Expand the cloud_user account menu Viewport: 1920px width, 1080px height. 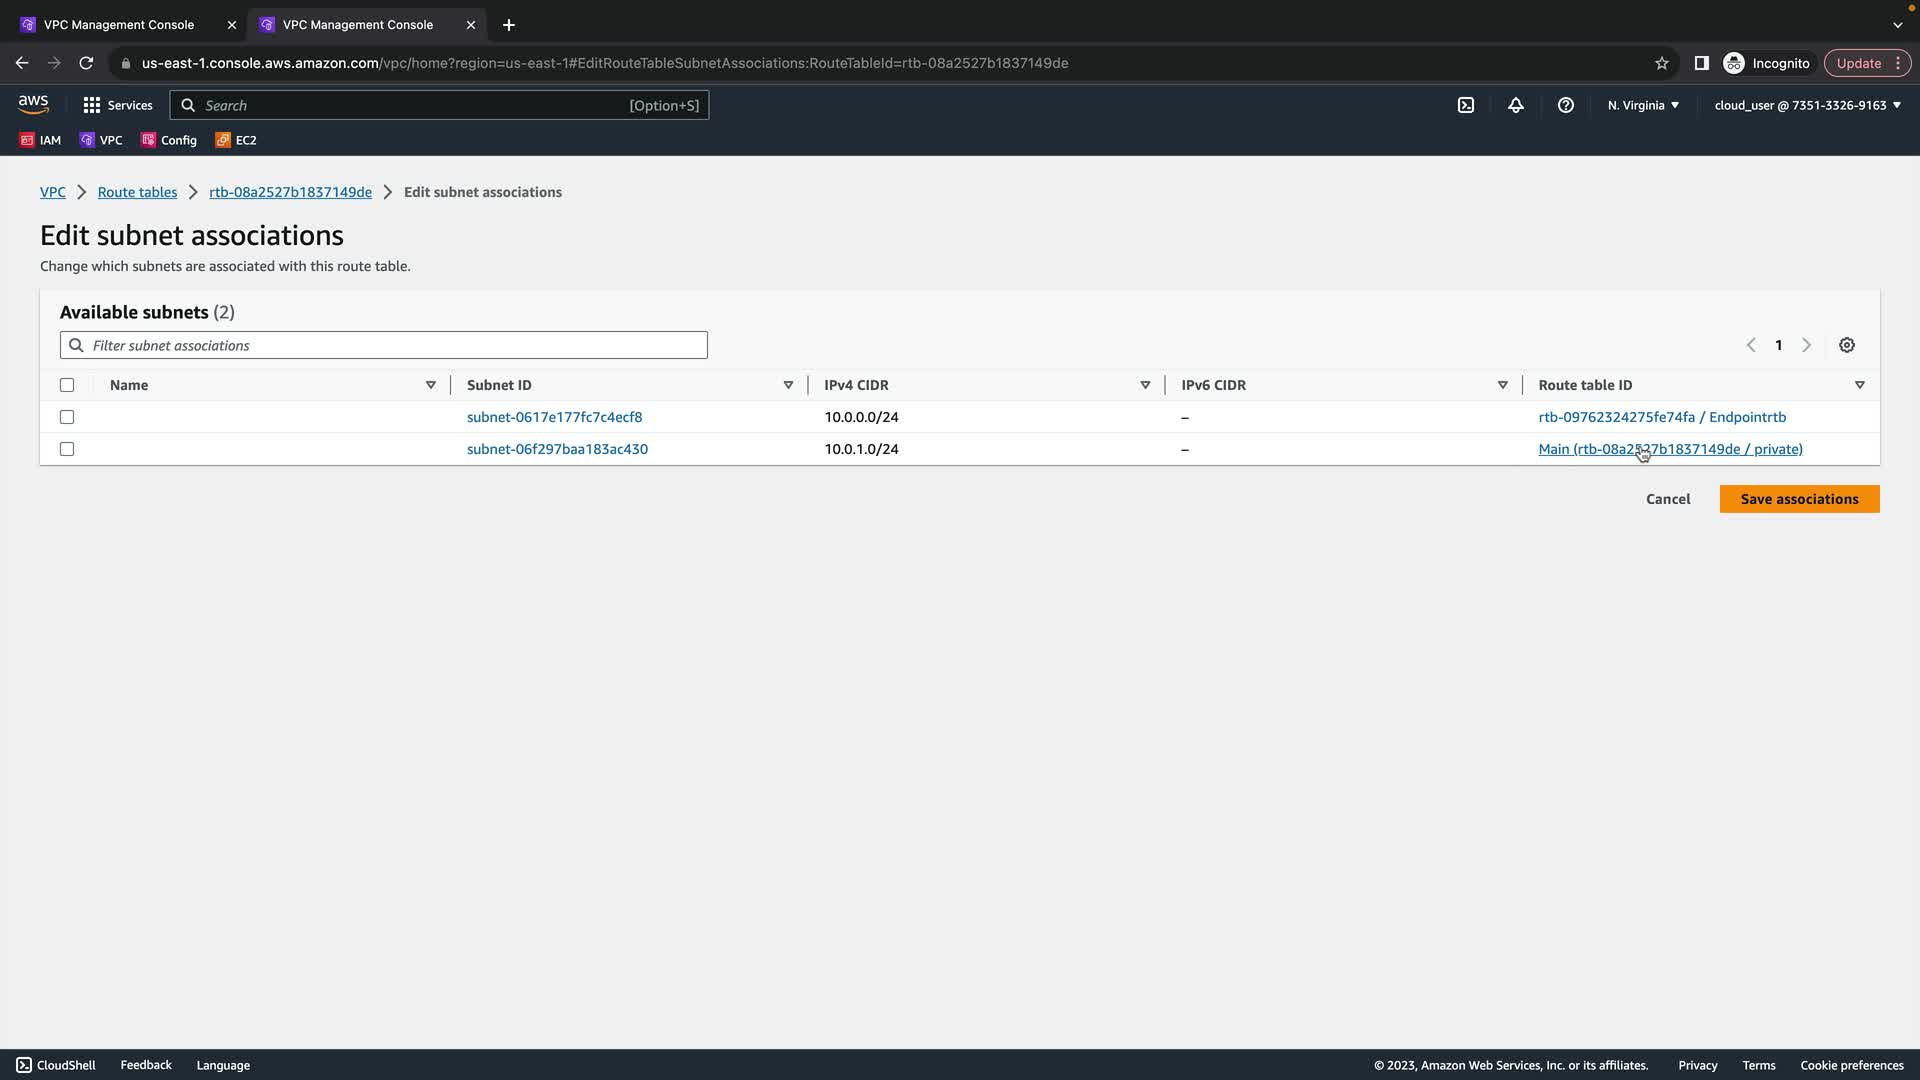pos(1807,105)
